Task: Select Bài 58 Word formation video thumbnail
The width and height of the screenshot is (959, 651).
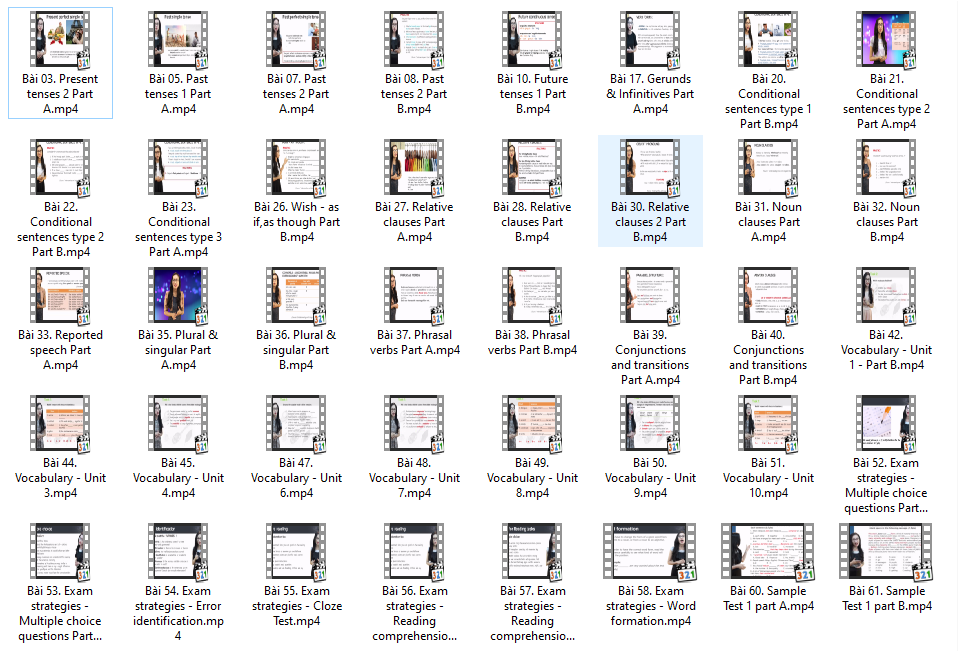Action: coord(650,552)
